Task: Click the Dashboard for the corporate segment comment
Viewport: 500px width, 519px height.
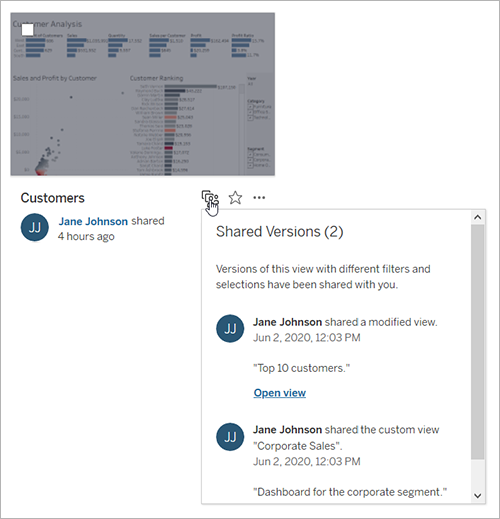Action: (350, 492)
